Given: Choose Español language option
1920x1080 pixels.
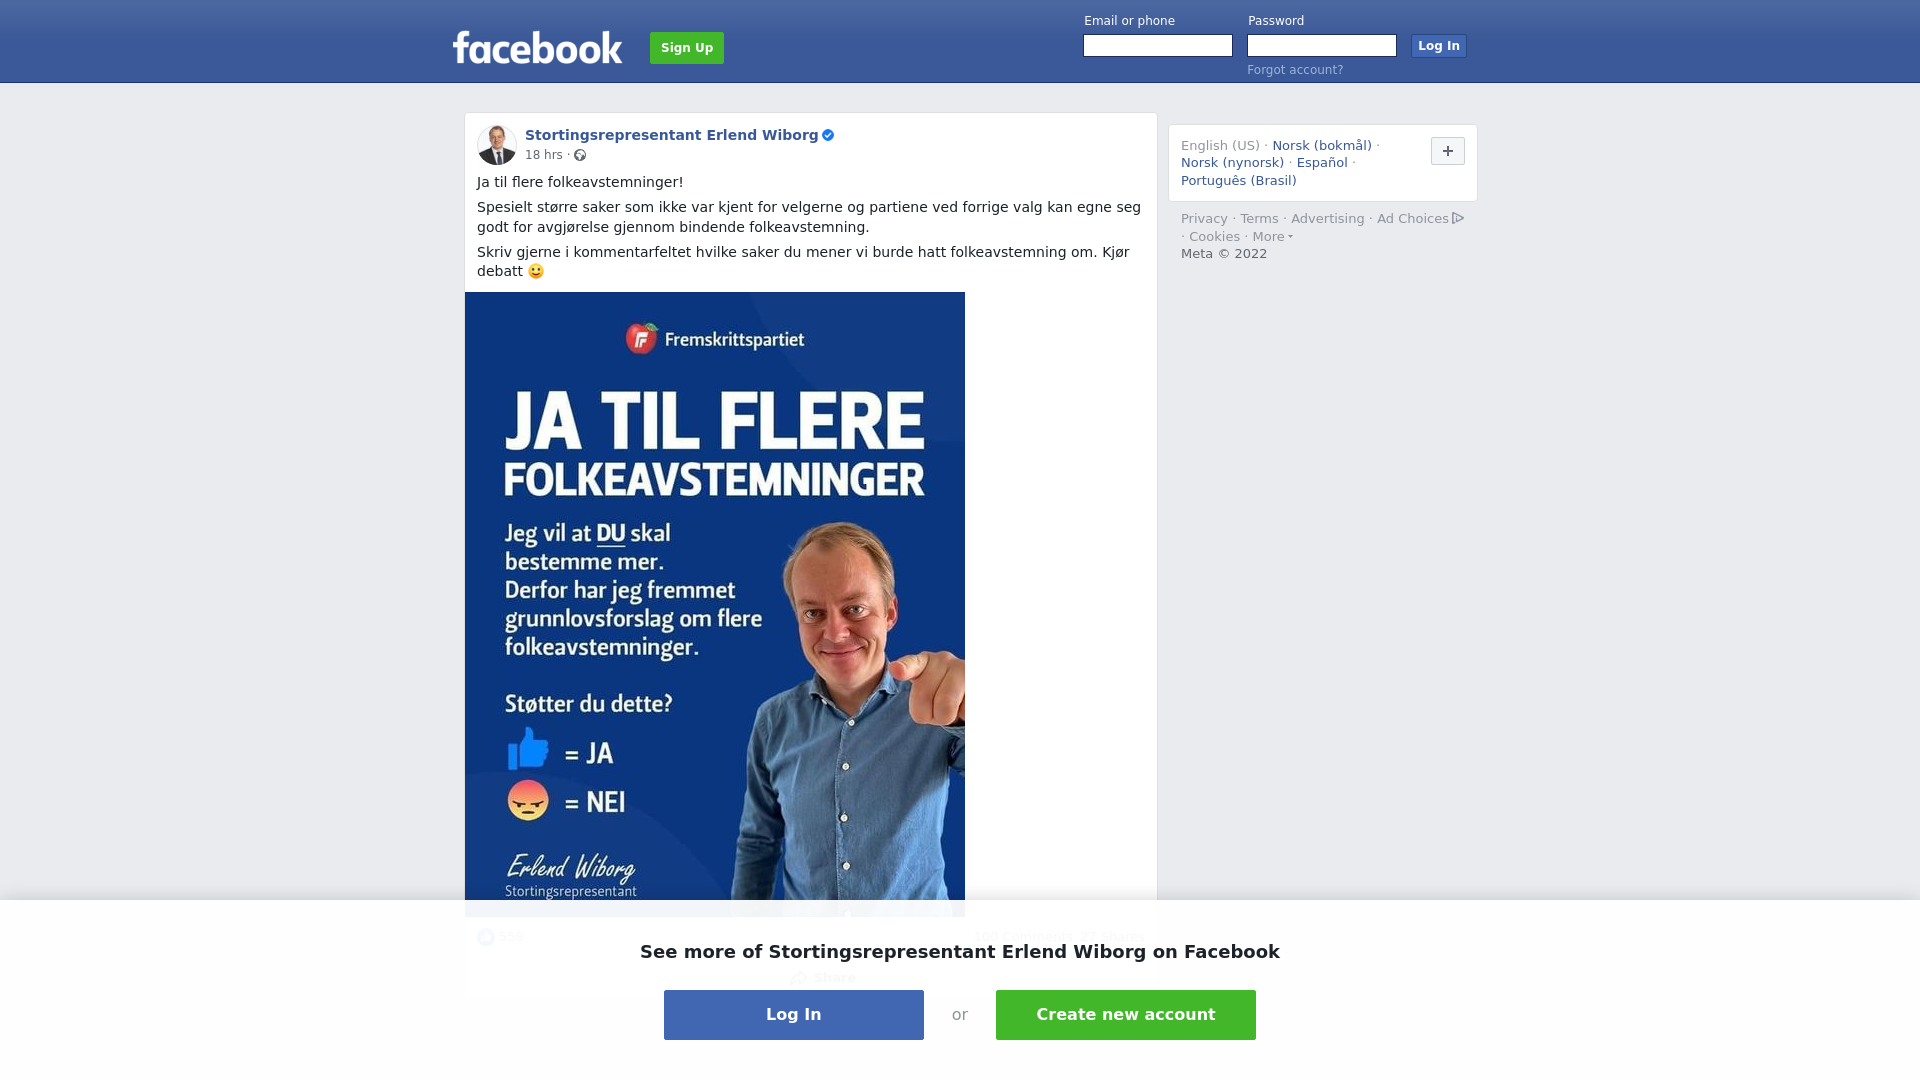Looking at the screenshot, I should click(x=1322, y=163).
